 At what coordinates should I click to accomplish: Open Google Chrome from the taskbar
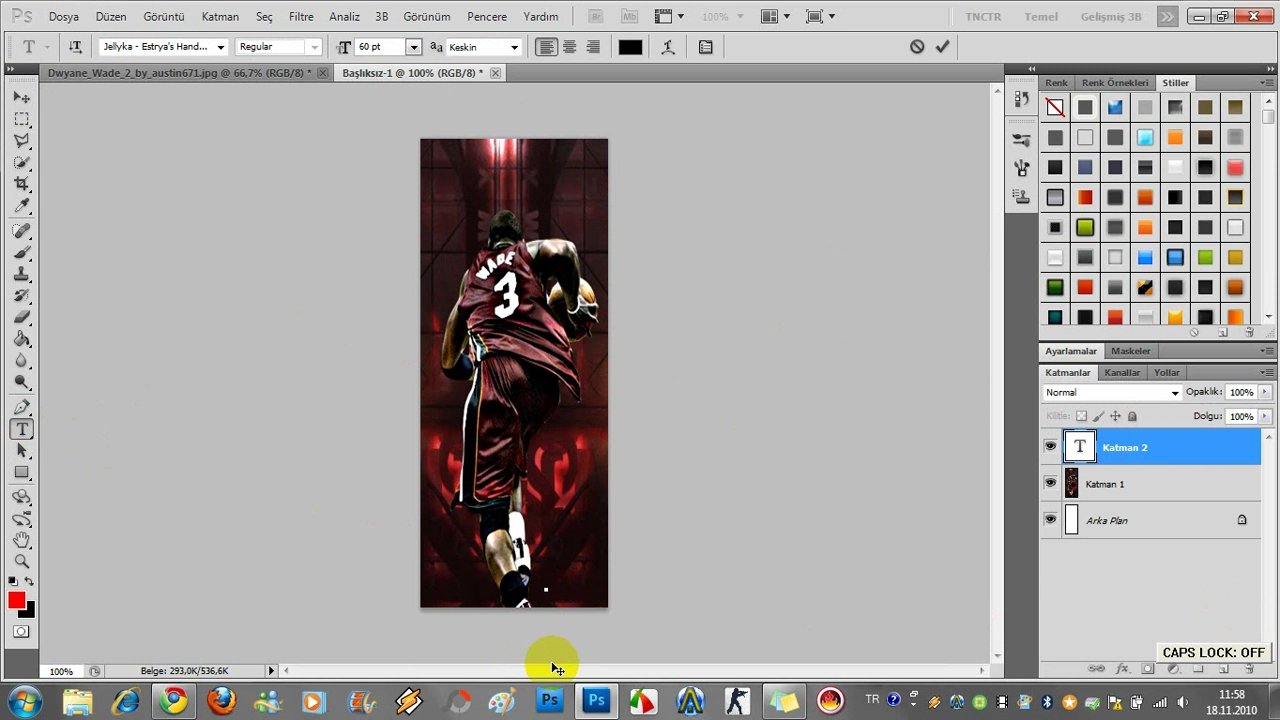[174, 701]
